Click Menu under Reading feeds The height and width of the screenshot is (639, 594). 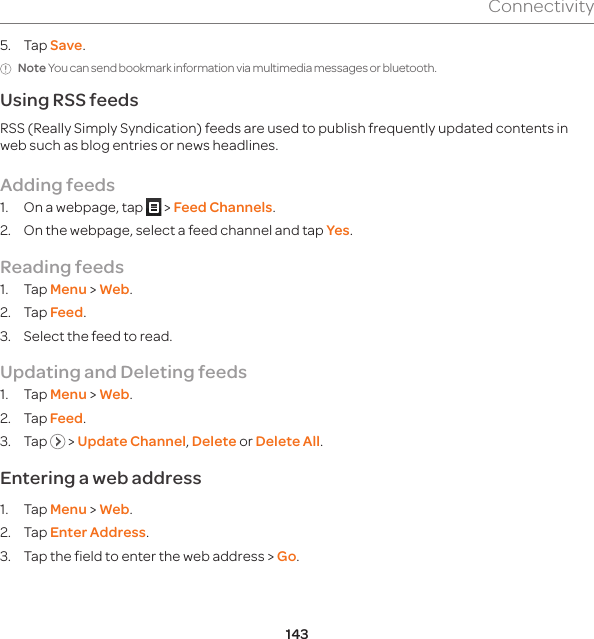pyautogui.click(x=68, y=289)
